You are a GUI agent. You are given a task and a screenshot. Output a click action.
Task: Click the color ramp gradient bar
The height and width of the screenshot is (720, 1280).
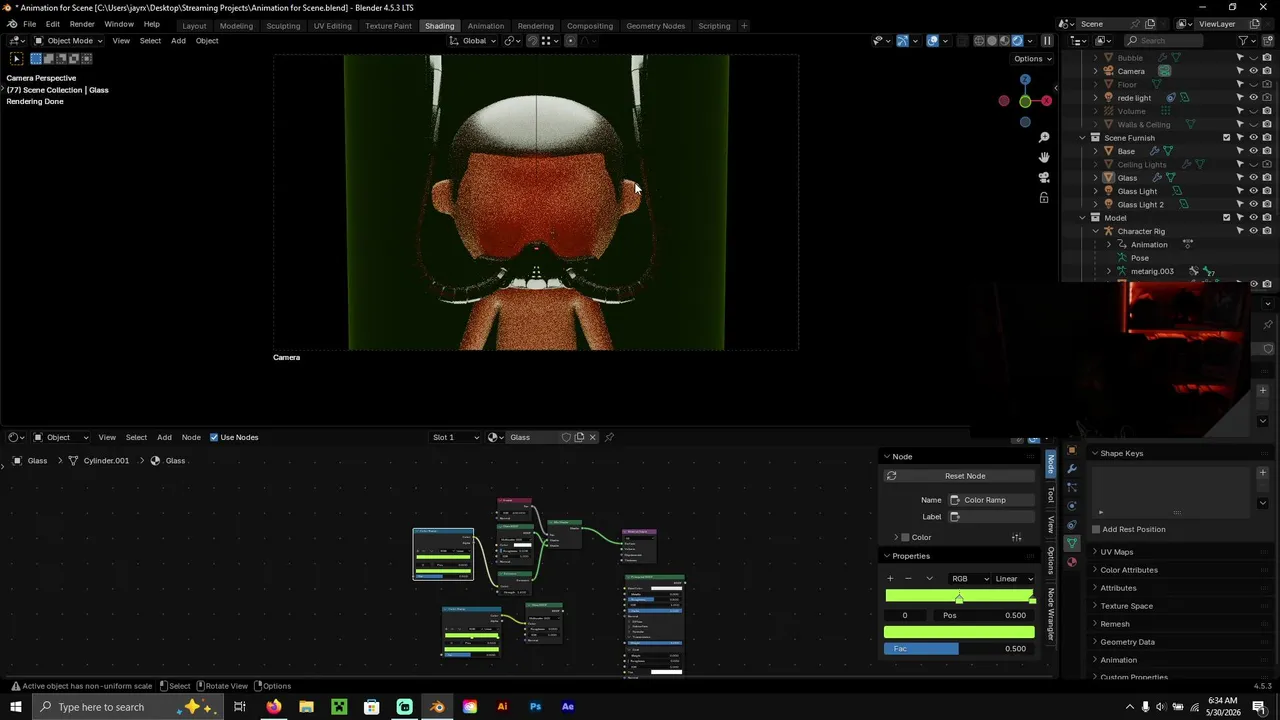(x=960, y=596)
